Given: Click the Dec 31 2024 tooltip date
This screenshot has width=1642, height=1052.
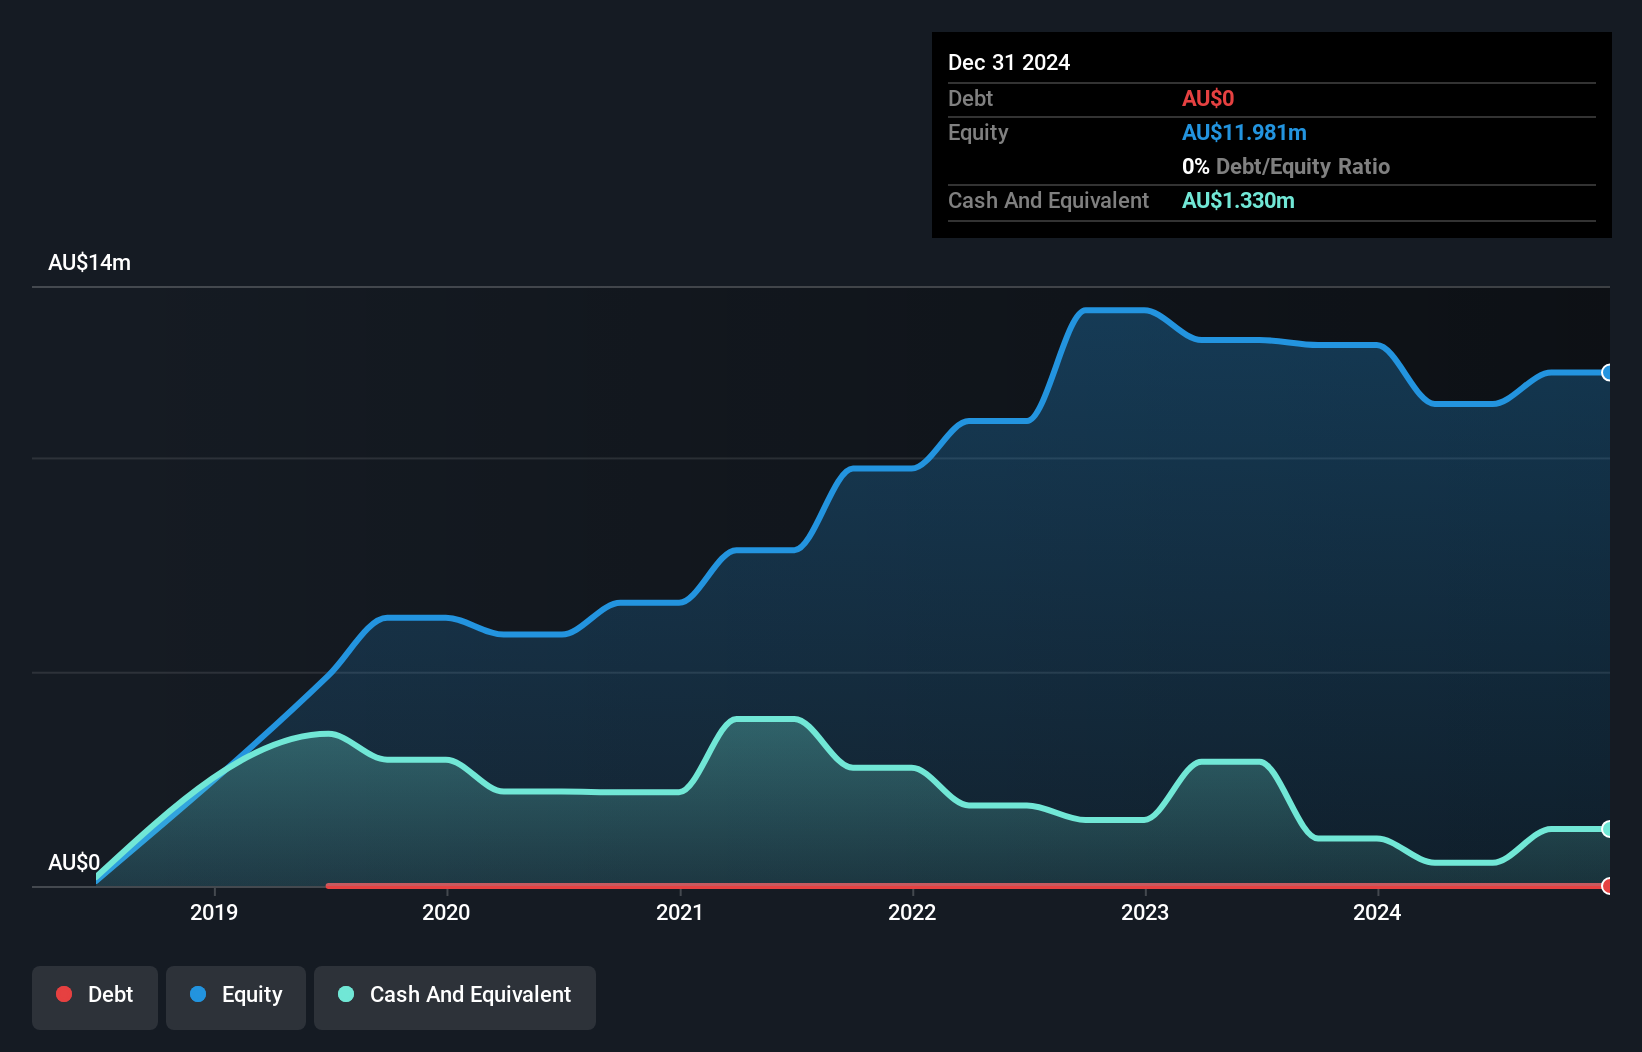Looking at the screenshot, I should click(x=1009, y=62).
